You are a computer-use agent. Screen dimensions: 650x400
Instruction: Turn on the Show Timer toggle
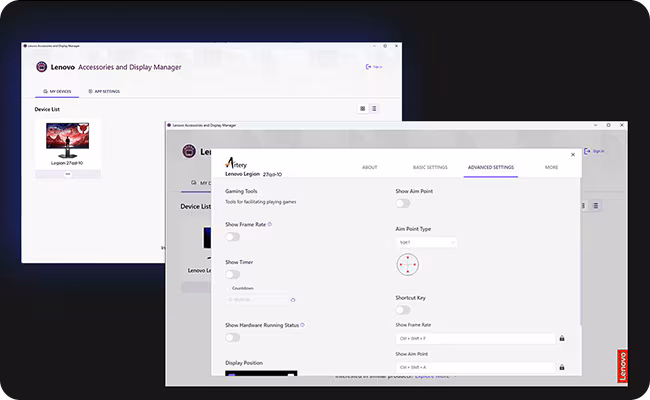click(232, 274)
